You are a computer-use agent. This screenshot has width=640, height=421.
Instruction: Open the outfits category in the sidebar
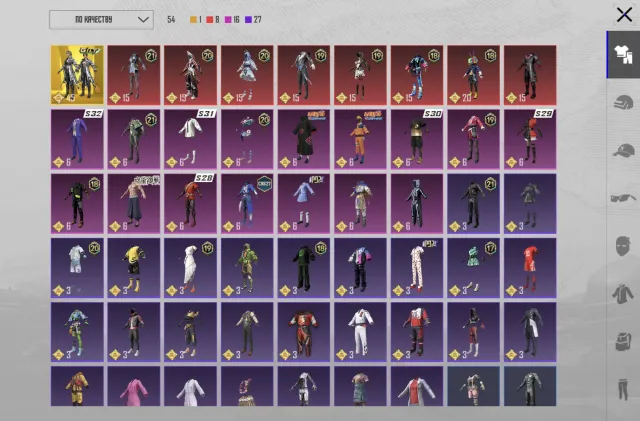[623, 55]
